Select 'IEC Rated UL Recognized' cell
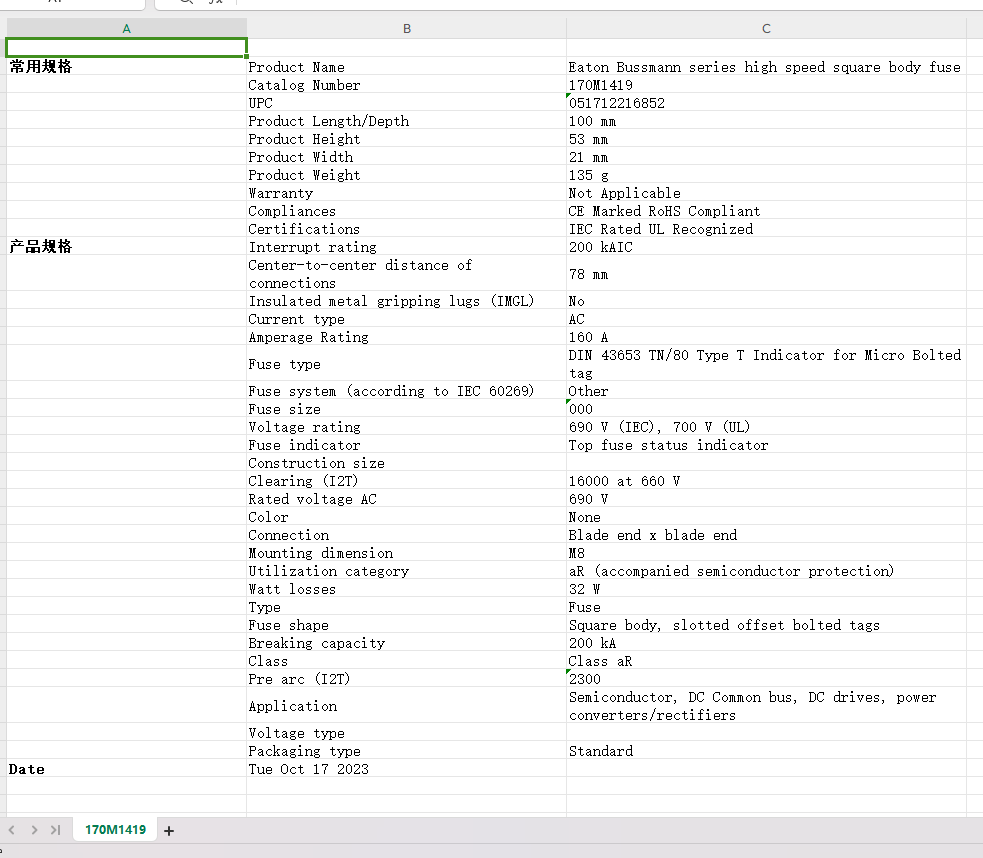 (x=766, y=229)
